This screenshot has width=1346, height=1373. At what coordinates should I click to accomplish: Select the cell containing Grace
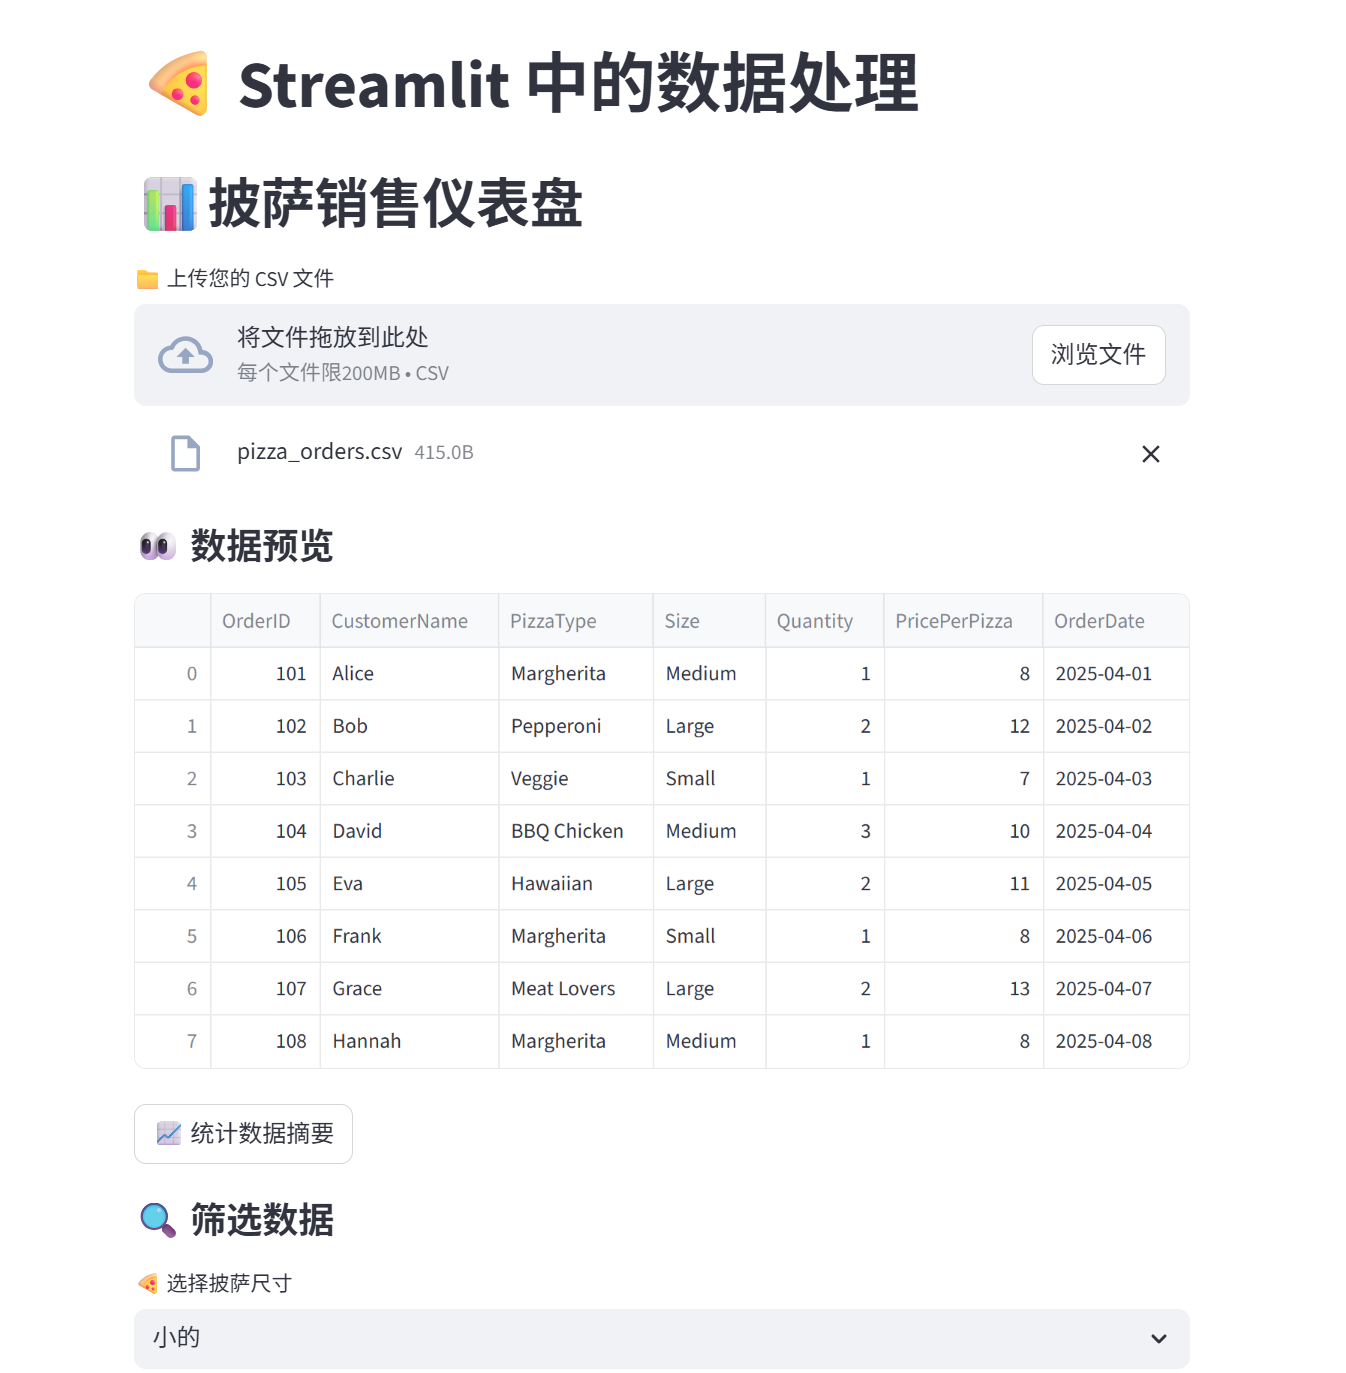pyautogui.click(x=409, y=989)
